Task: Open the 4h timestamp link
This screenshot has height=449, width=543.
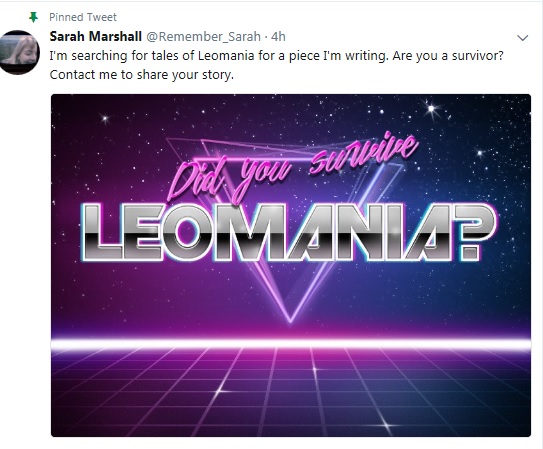Action: click(x=278, y=36)
